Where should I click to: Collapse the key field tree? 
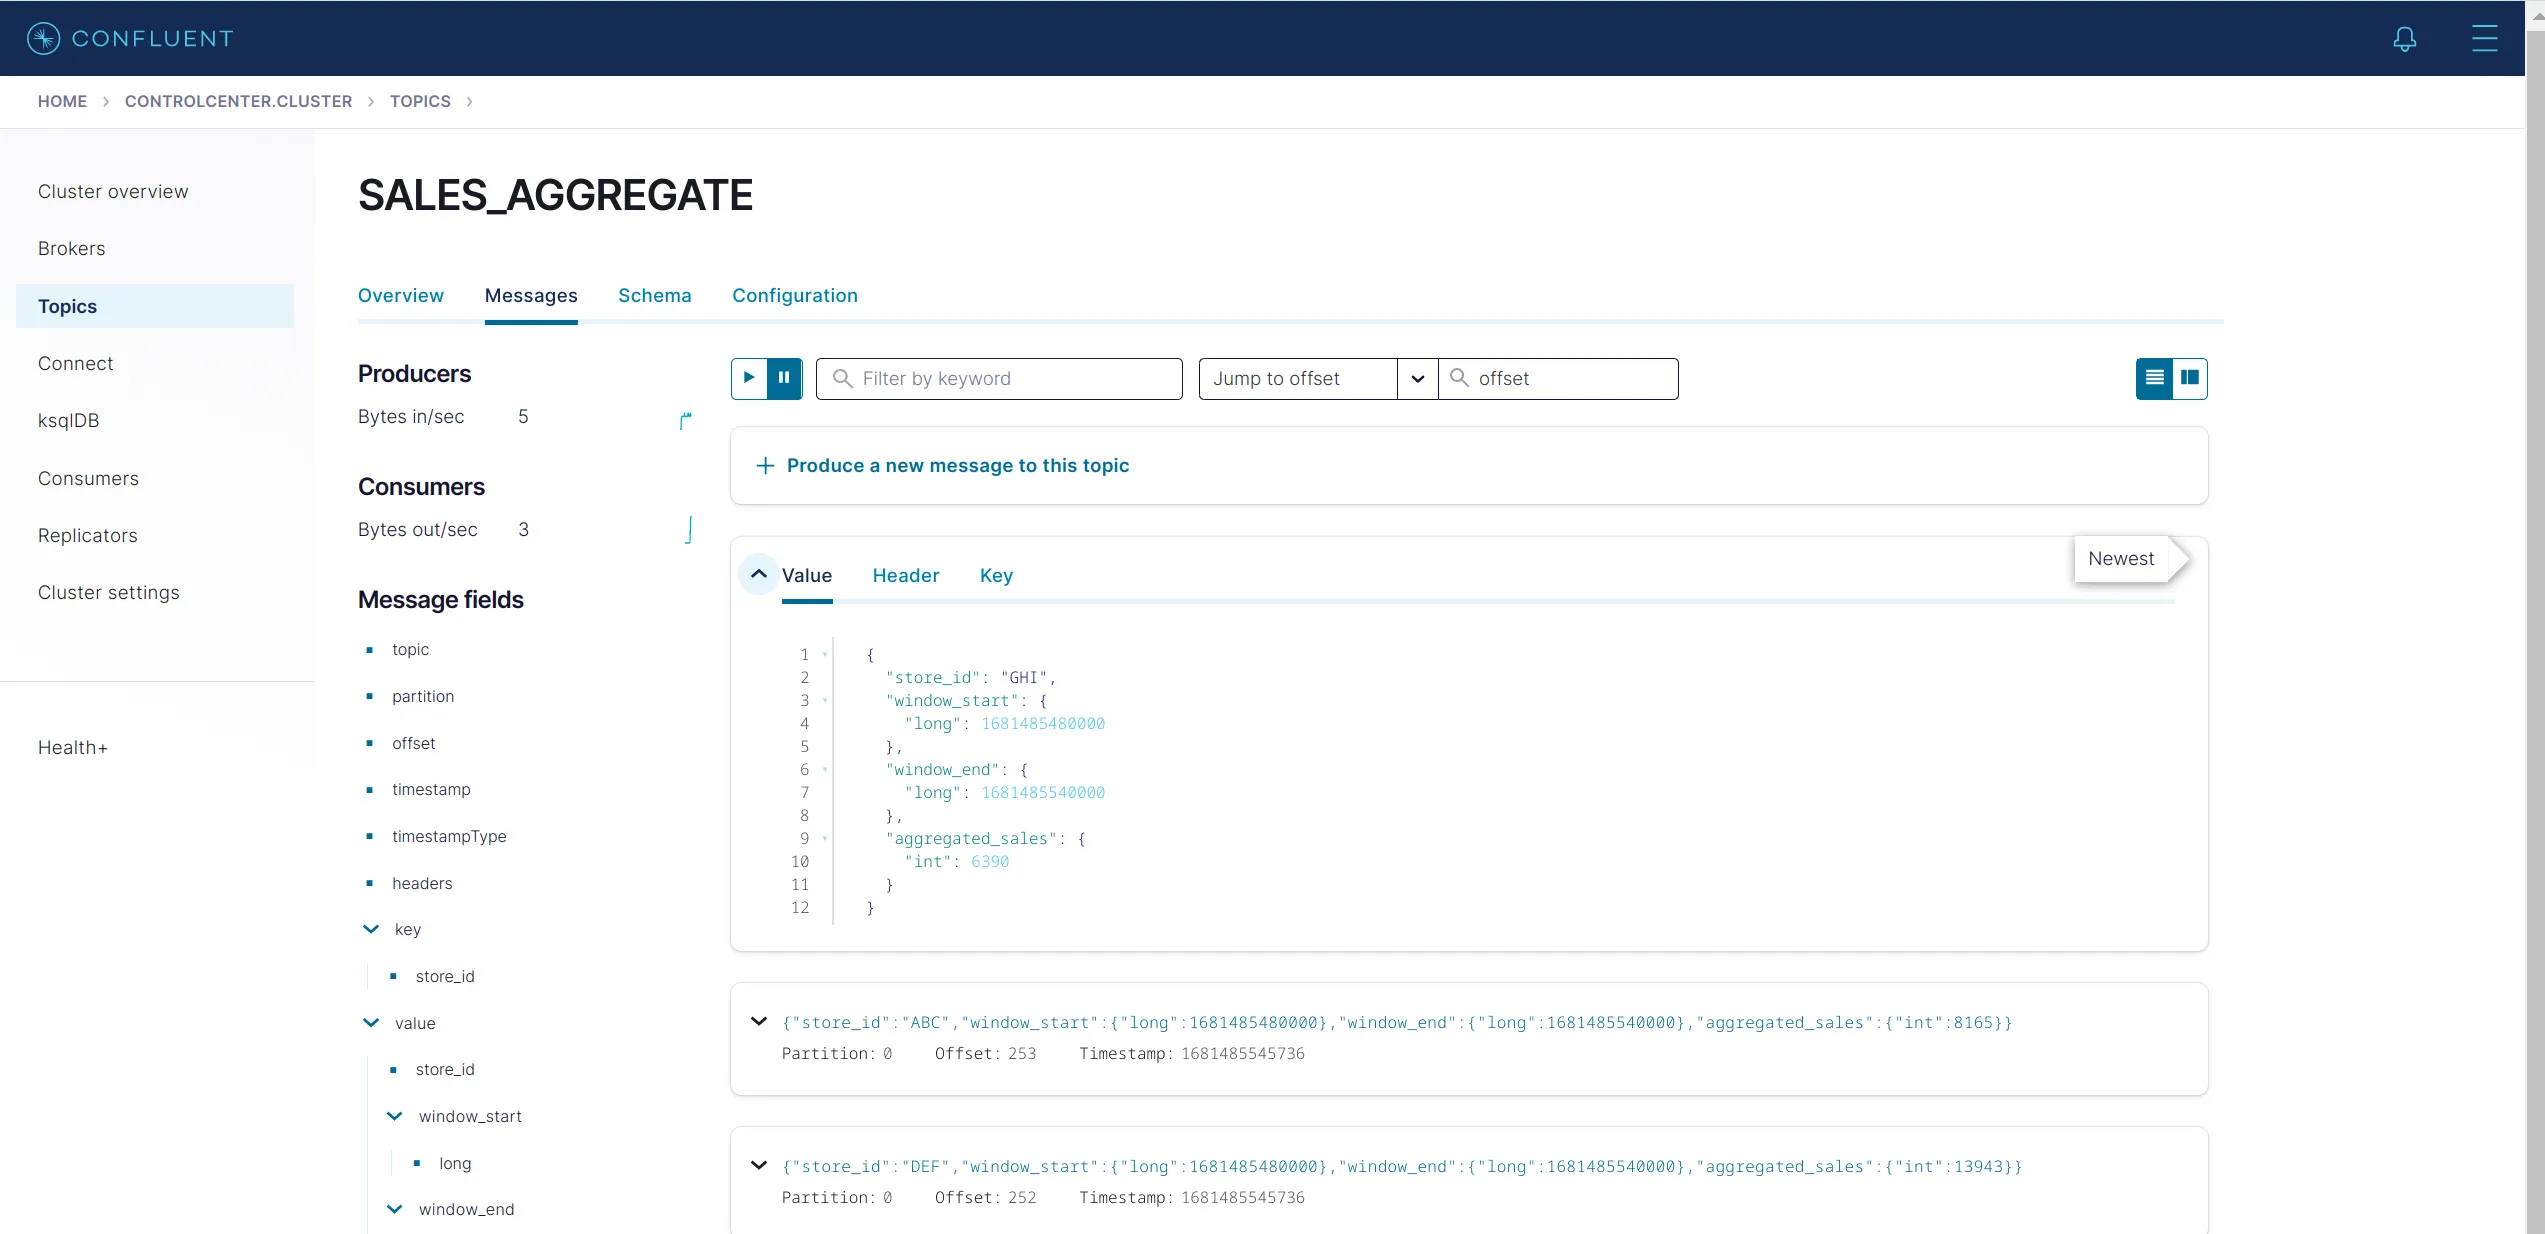(371, 929)
